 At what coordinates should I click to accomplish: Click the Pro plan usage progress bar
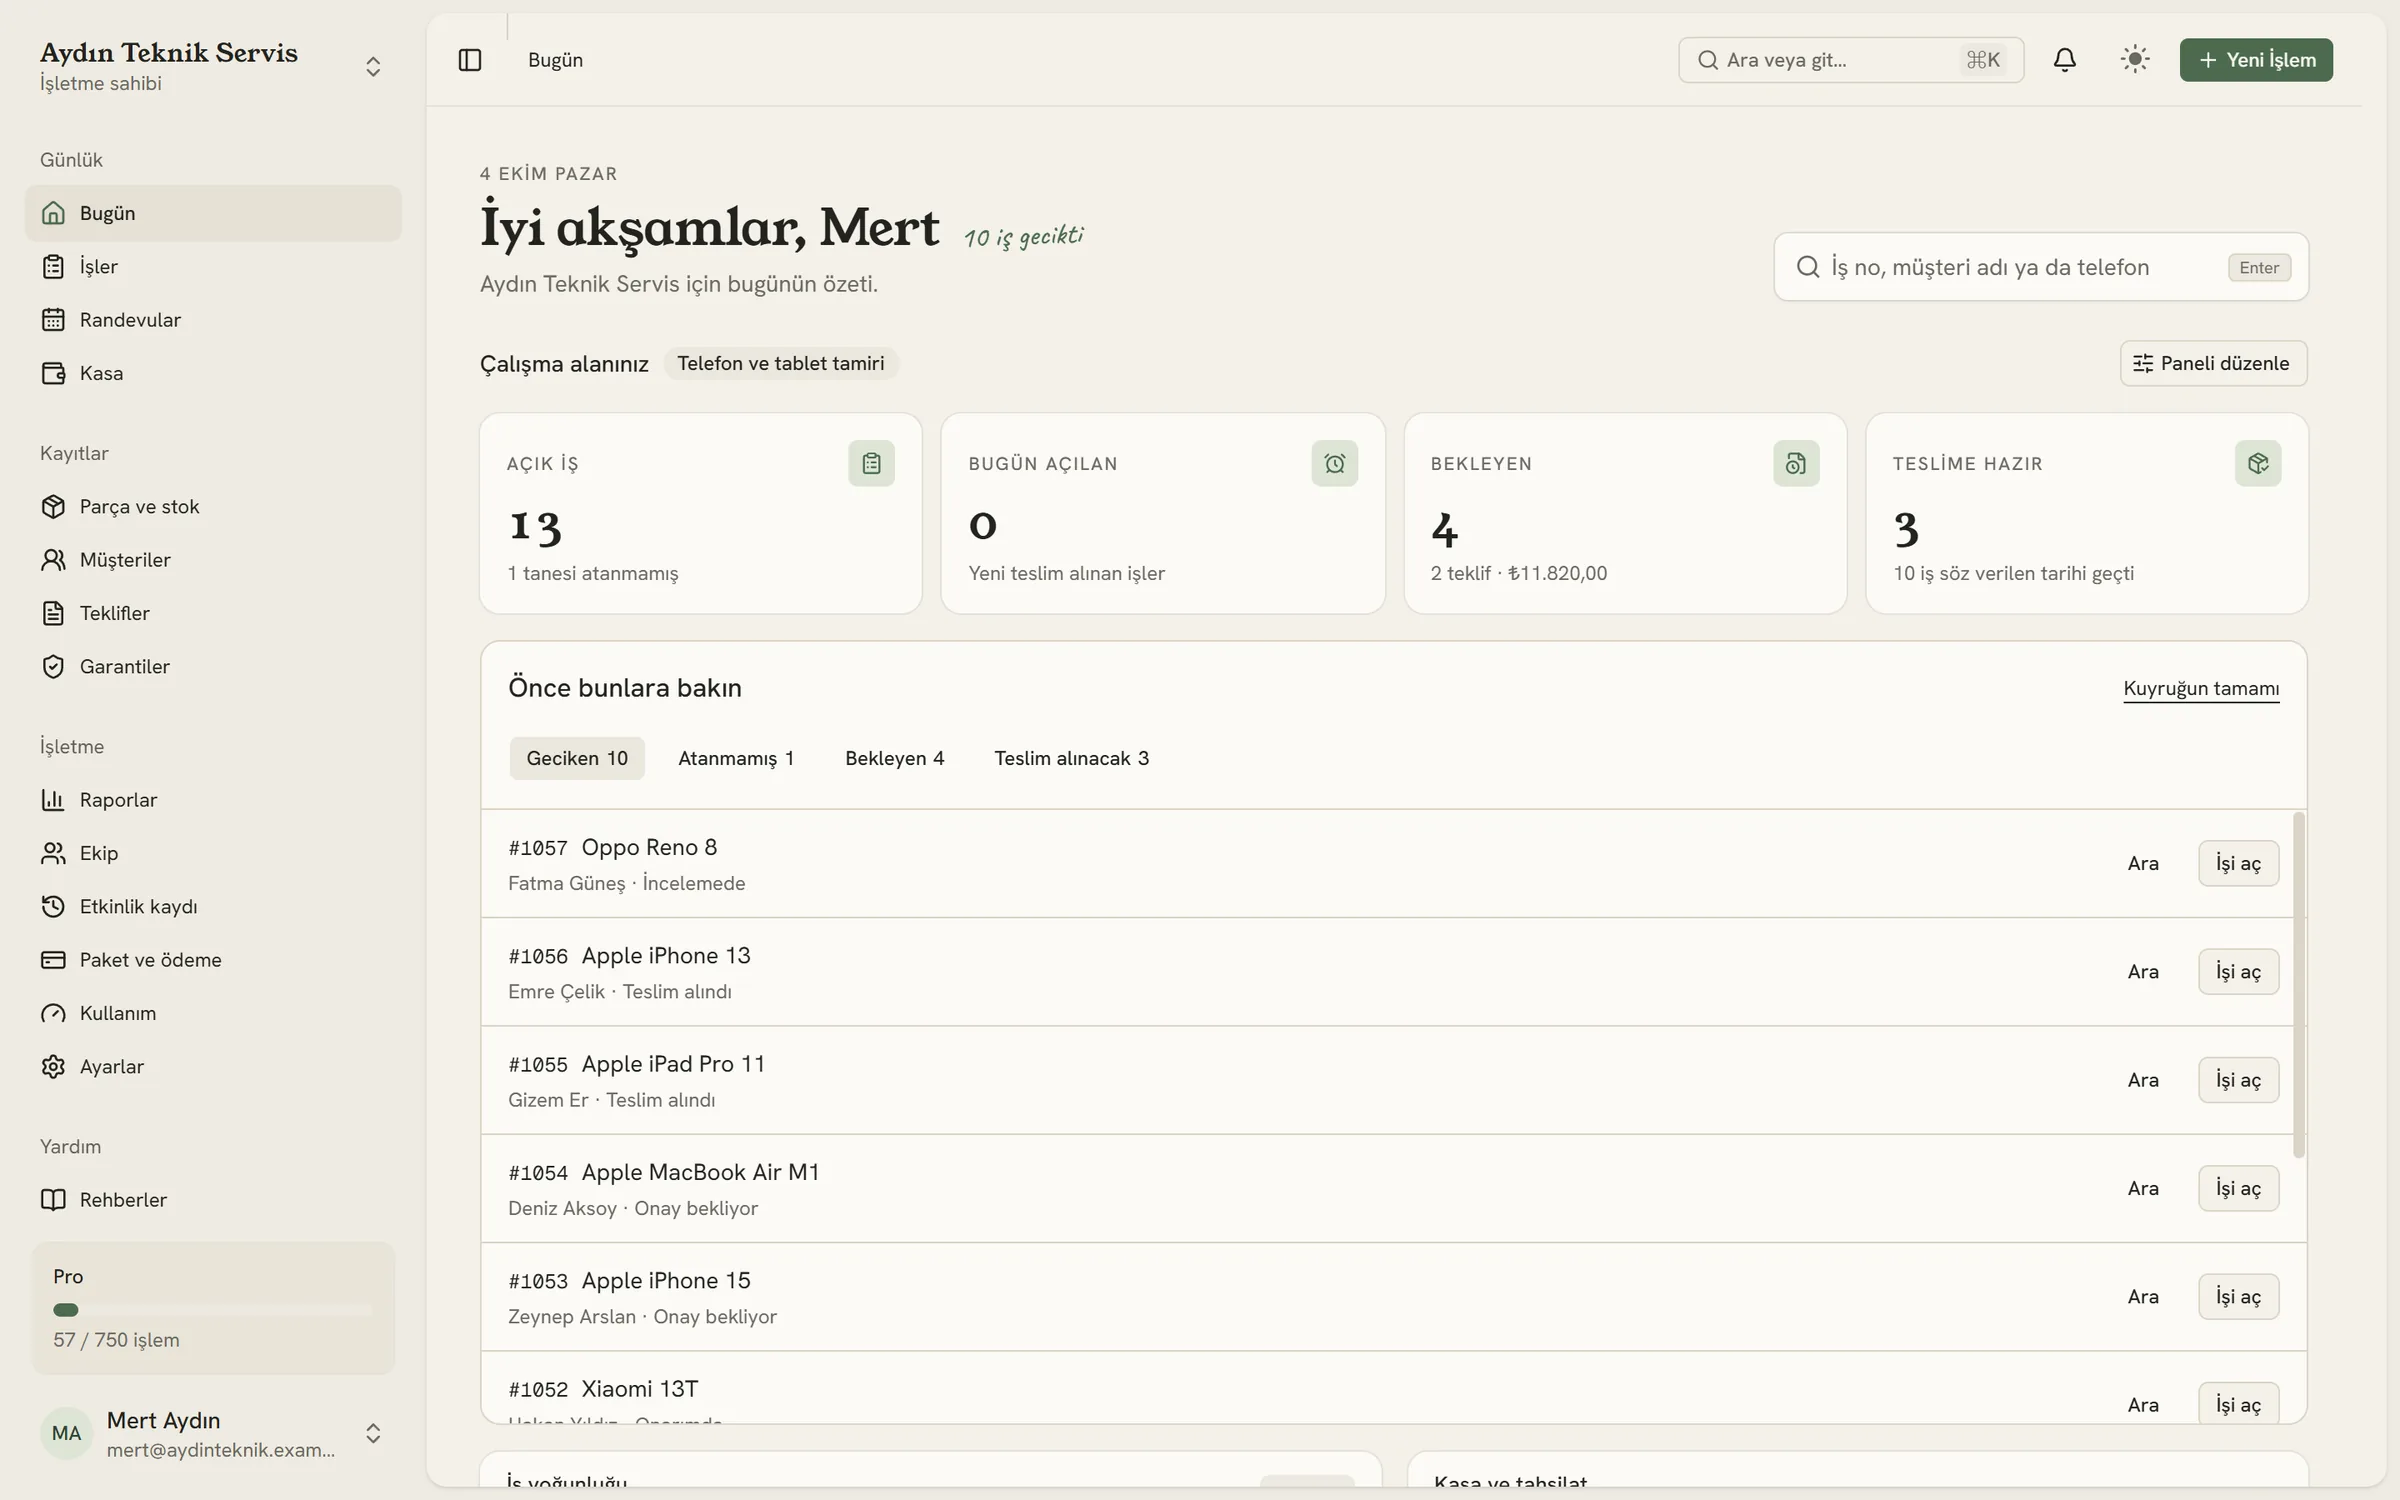click(212, 1310)
